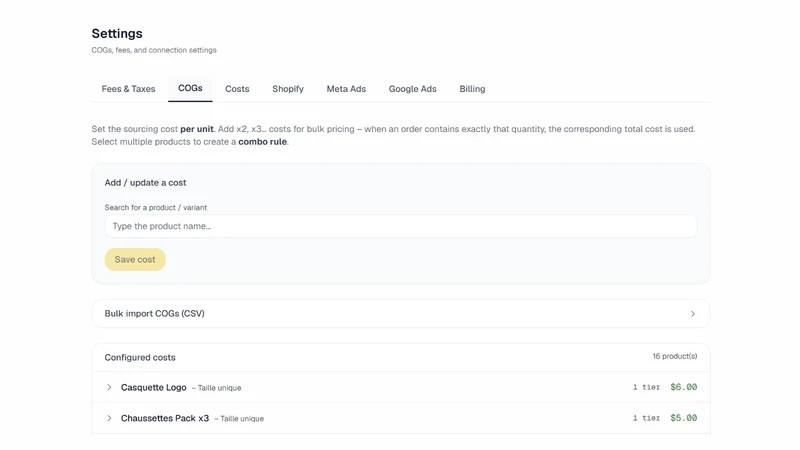Select the Chaussettes Pack x3 product name
800x450 pixels.
tap(165, 418)
